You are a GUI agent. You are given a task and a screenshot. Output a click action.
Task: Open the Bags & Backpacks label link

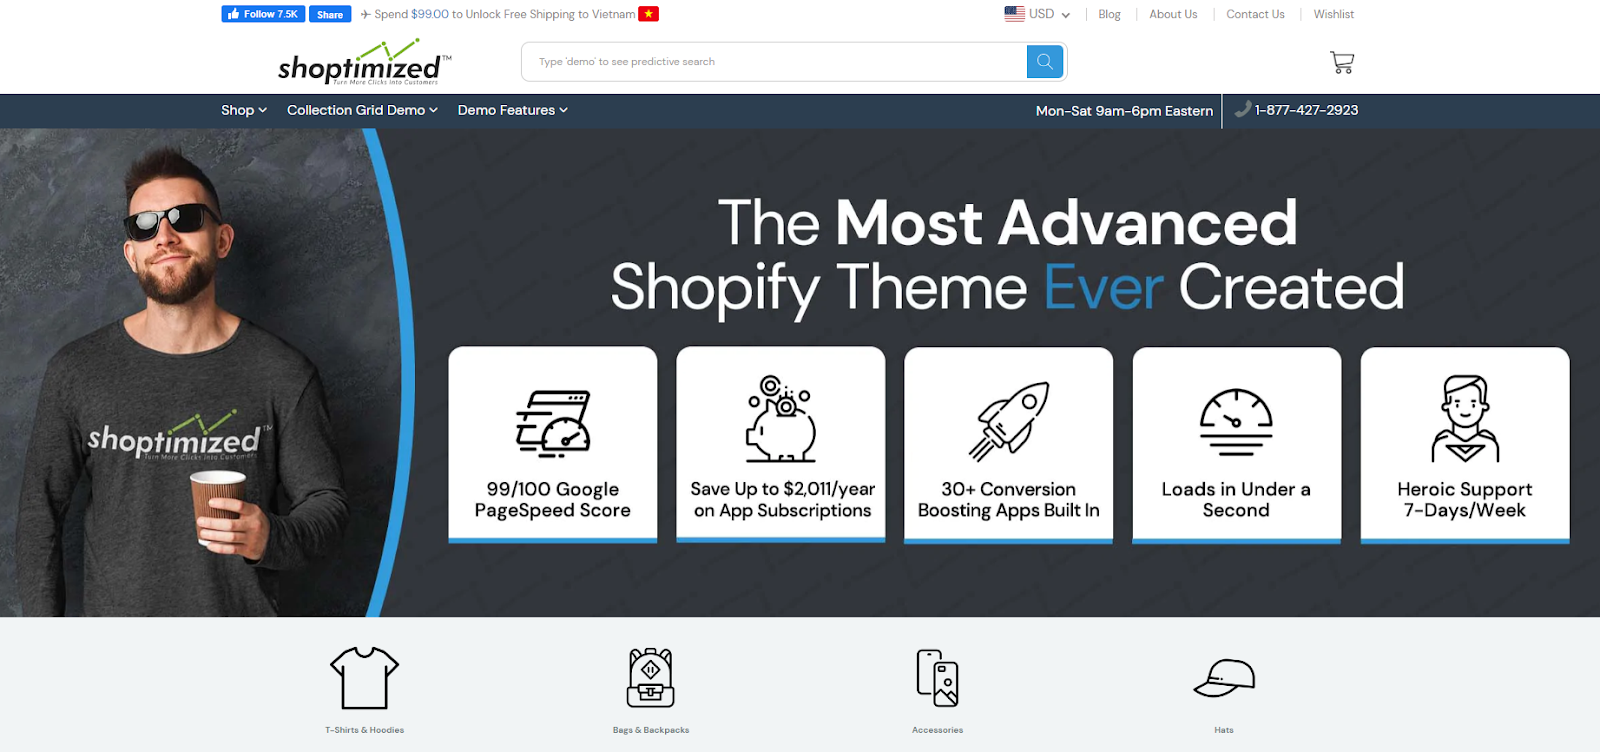point(651,730)
